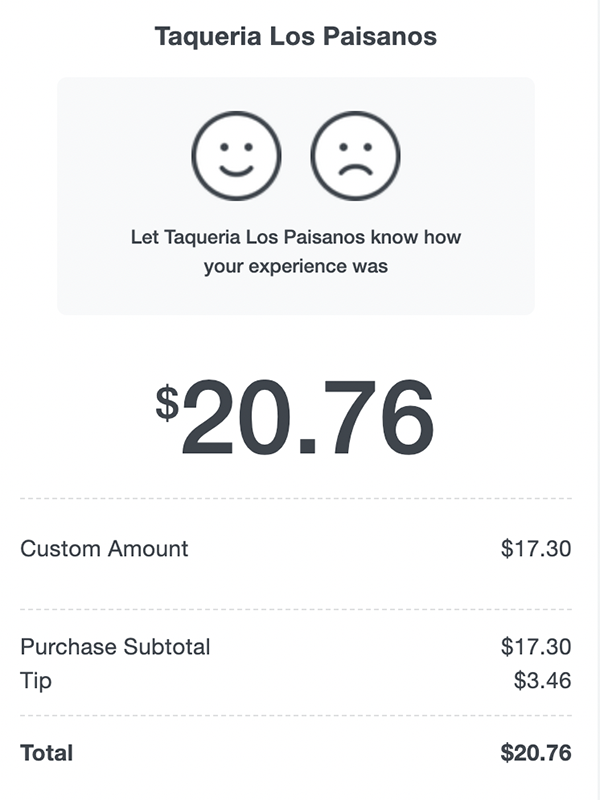This screenshot has width=600, height=800.
Task: Click the $3.46 tip amount
Action: [542, 681]
